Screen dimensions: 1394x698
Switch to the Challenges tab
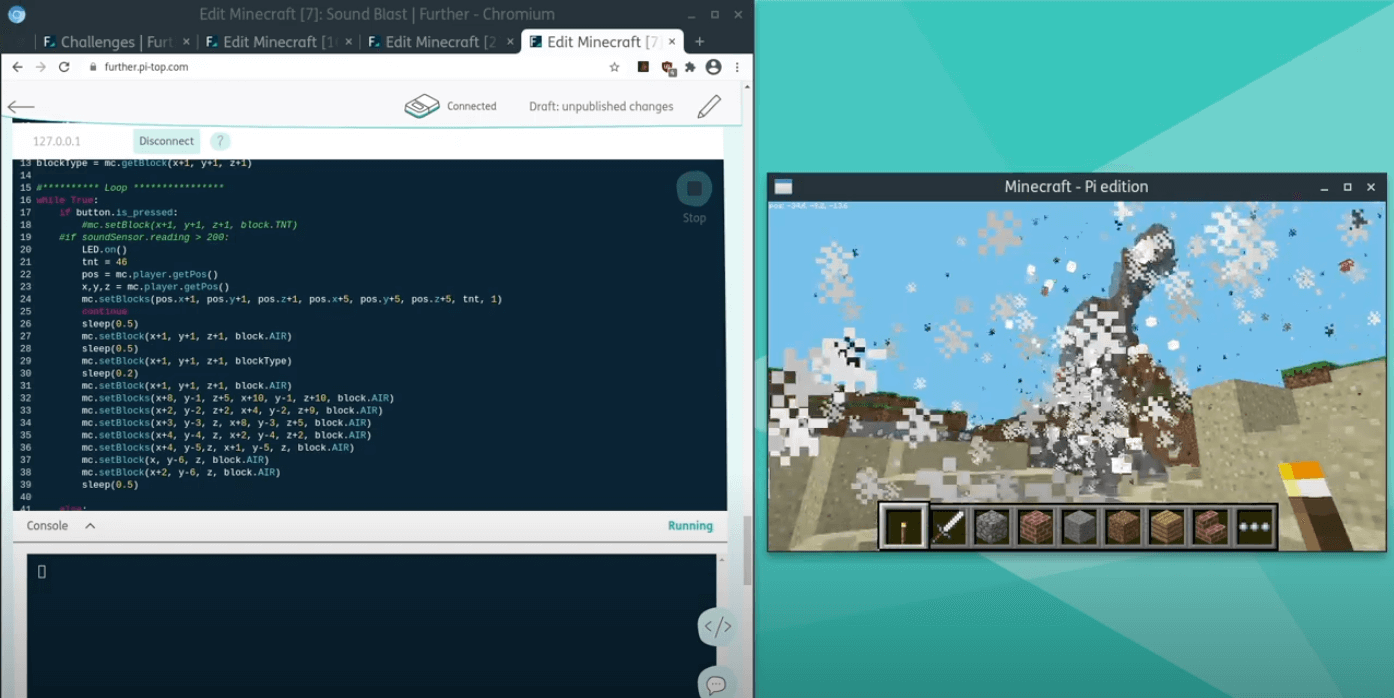(117, 42)
